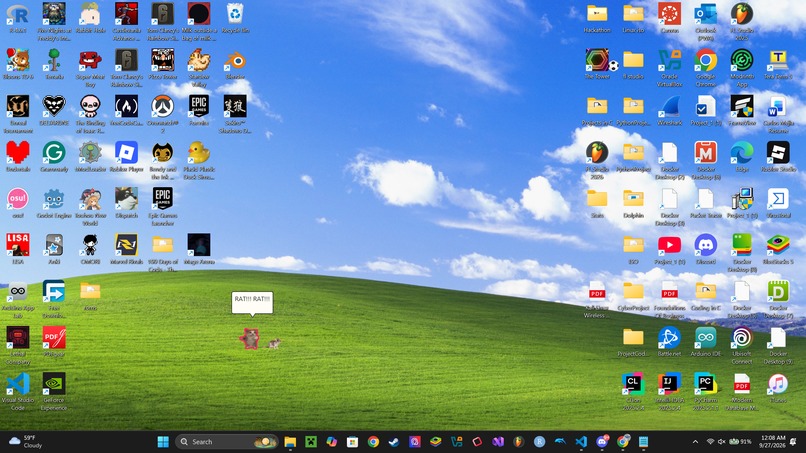Open the iTunes shortcut
The width and height of the screenshot is (806, 453).
tap(778, 384)
